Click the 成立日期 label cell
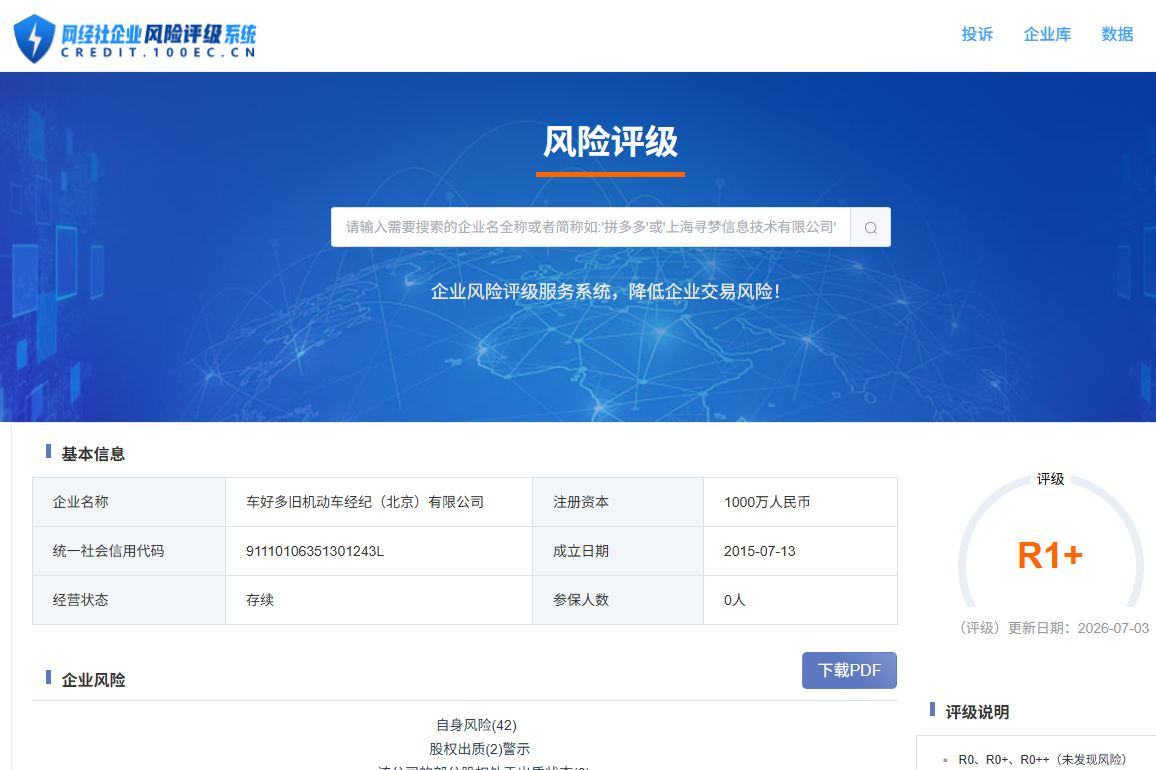The image size is (1156, 770). click(618, 551)
